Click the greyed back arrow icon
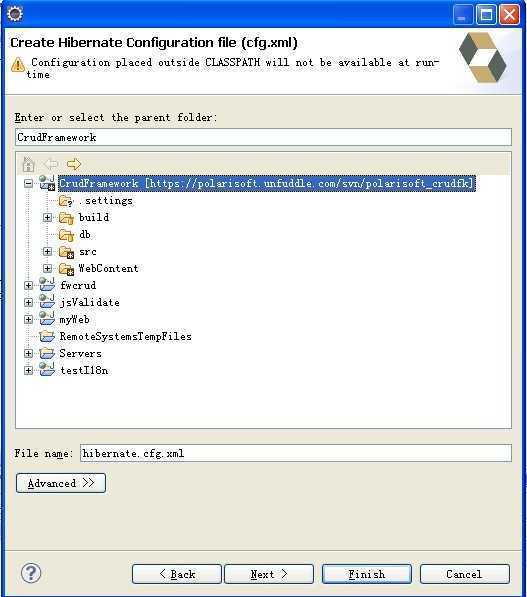527x597 pixels. point(51,164)
